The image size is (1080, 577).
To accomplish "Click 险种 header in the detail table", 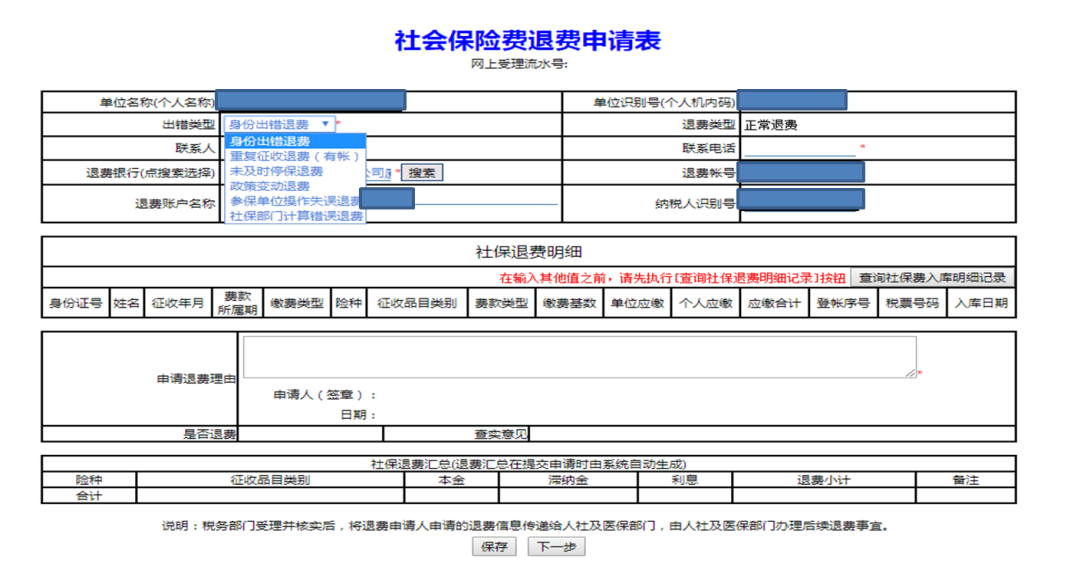I will pos(349,303).
